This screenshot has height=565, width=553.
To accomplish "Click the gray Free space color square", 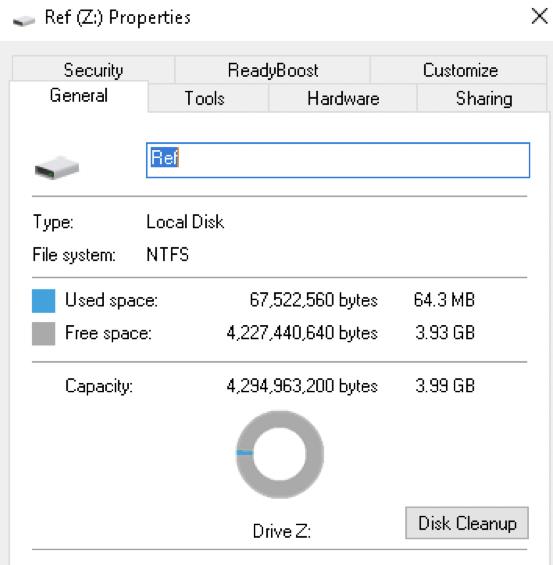I will tap(44, 334).
